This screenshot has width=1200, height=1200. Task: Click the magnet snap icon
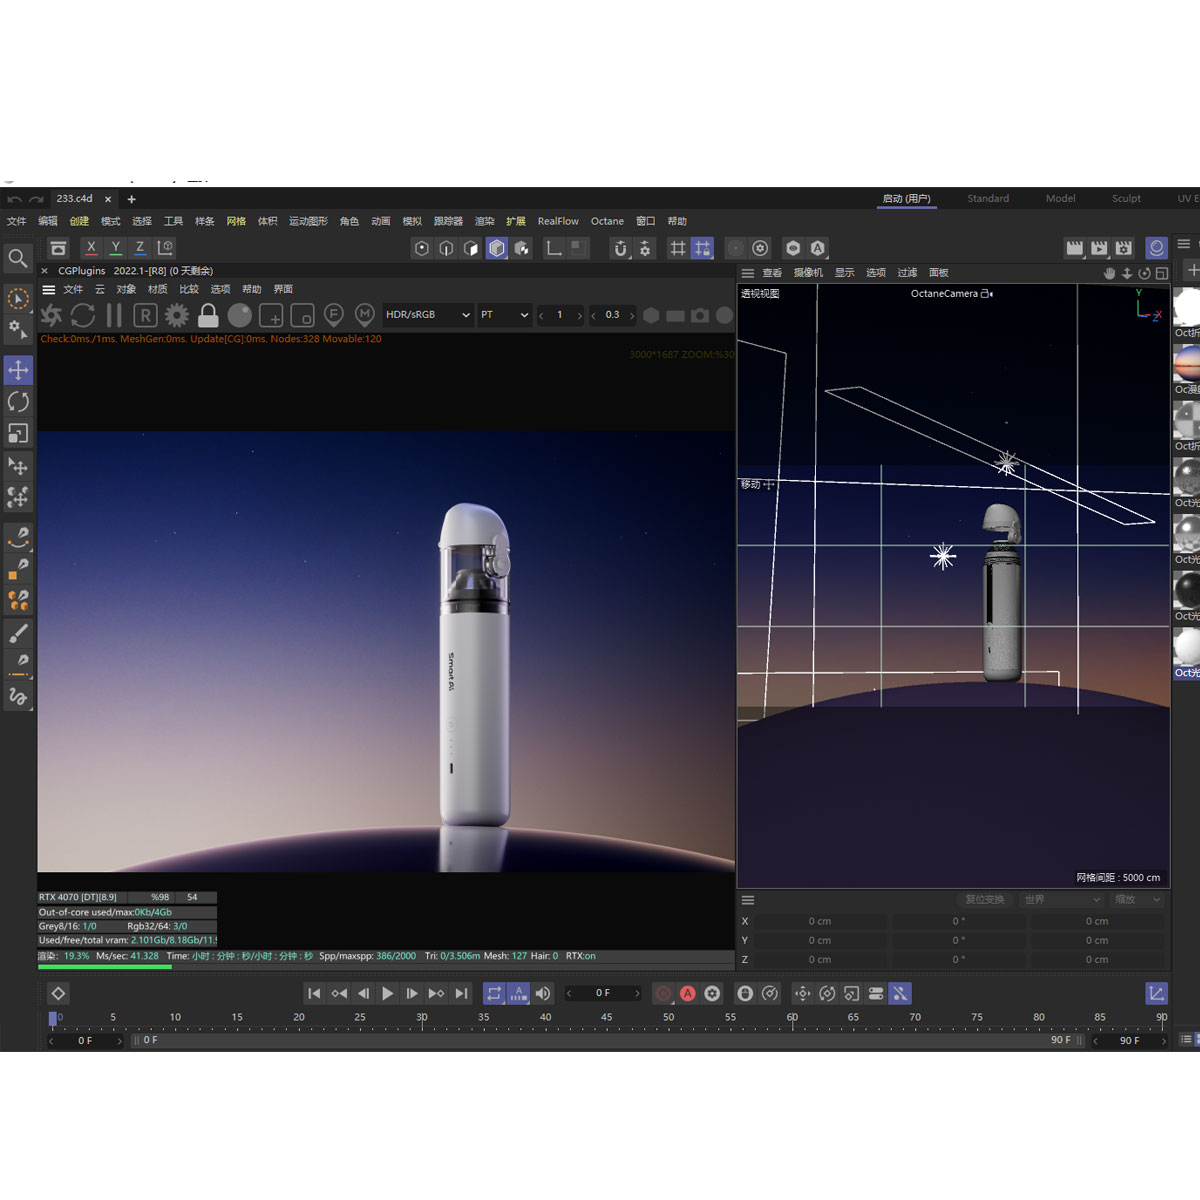[620, 248]
